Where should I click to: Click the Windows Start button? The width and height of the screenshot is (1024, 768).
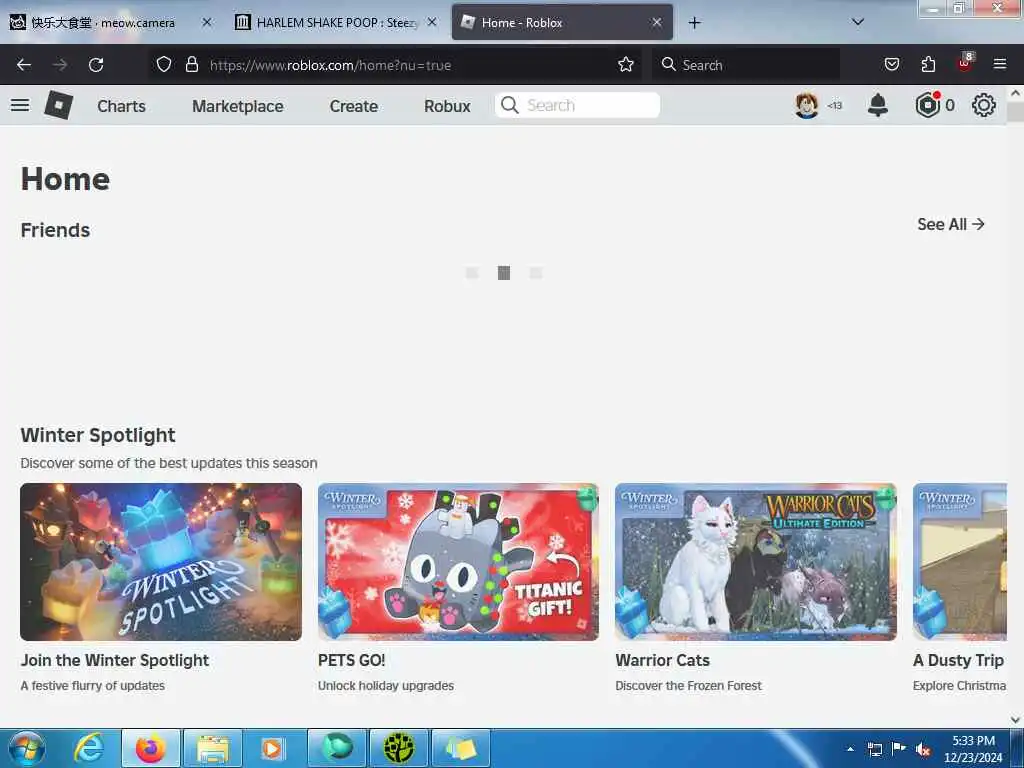point(26,748)
